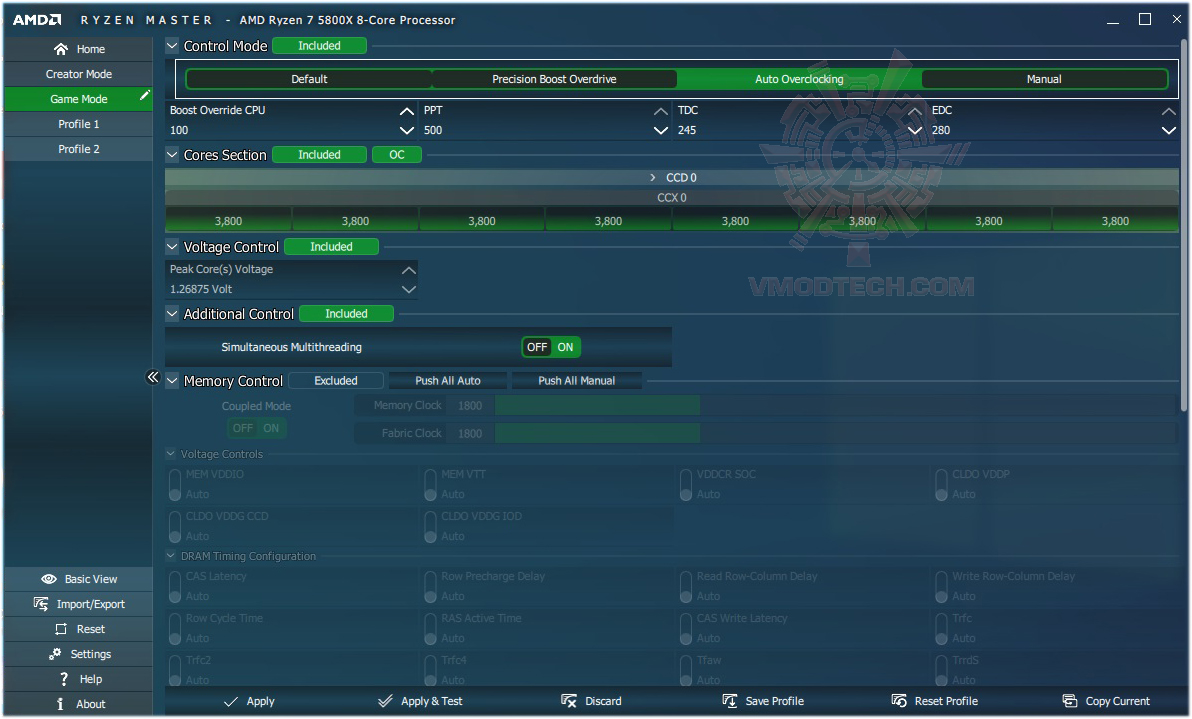This screenshot has width=1192, height=719.
Task: Collapse the Memory Control section
Action: pos(173,381)
